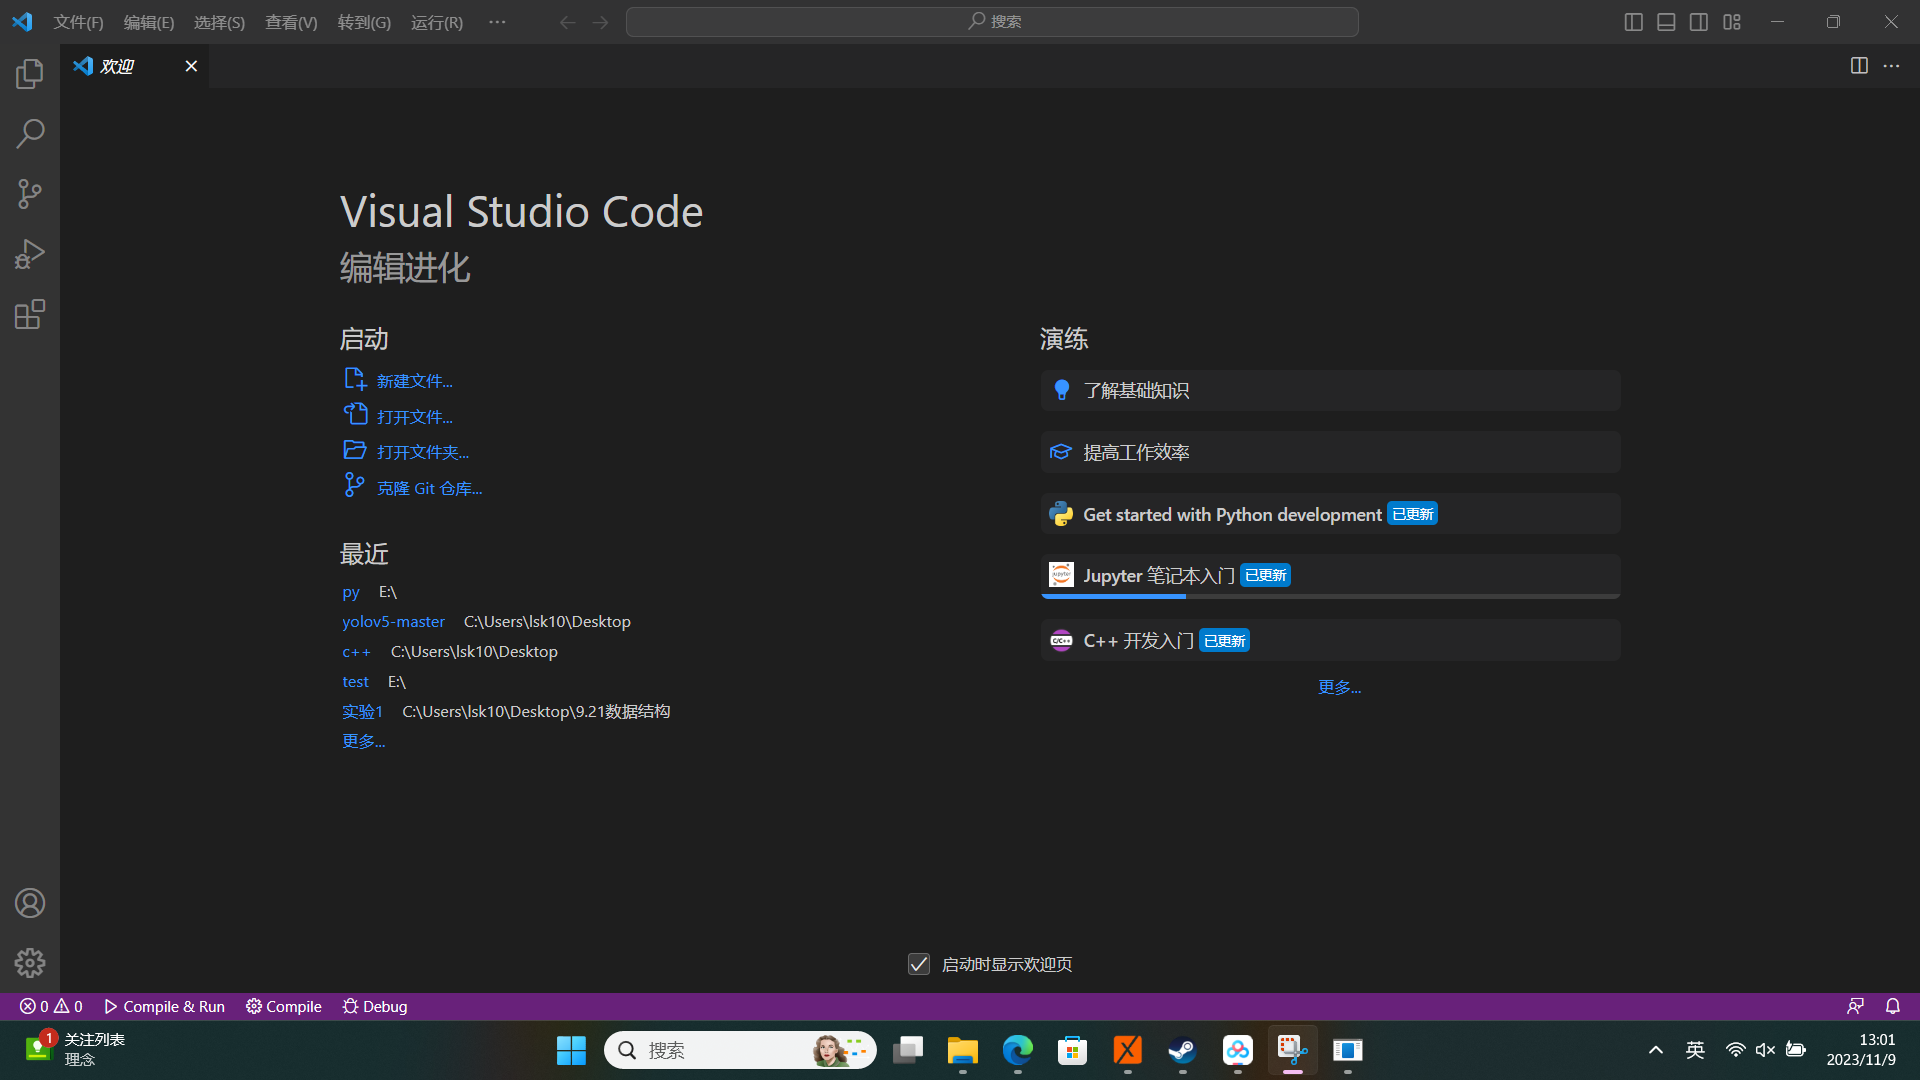
Task: Open the Customize Layout icon
Action: (1732, 22)
